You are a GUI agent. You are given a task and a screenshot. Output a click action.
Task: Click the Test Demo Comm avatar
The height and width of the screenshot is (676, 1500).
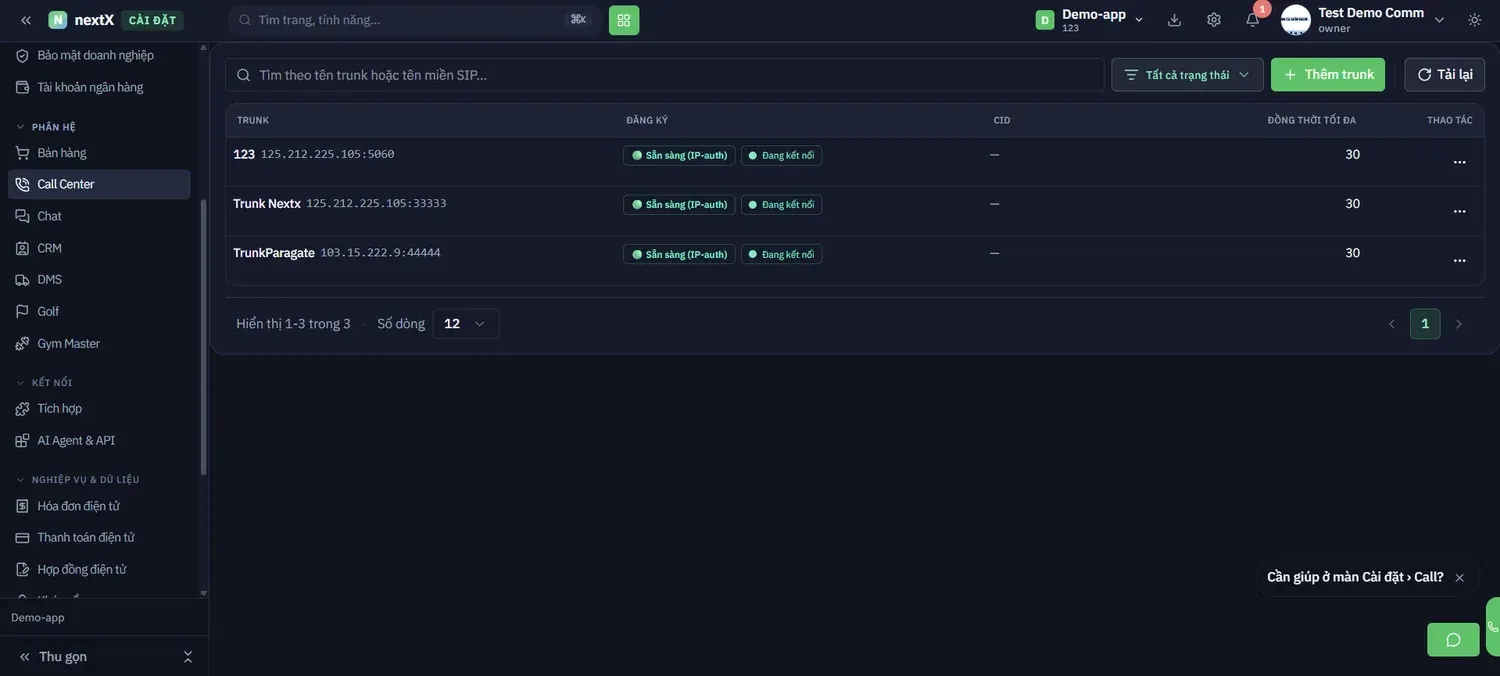[x=1296, y=20]
